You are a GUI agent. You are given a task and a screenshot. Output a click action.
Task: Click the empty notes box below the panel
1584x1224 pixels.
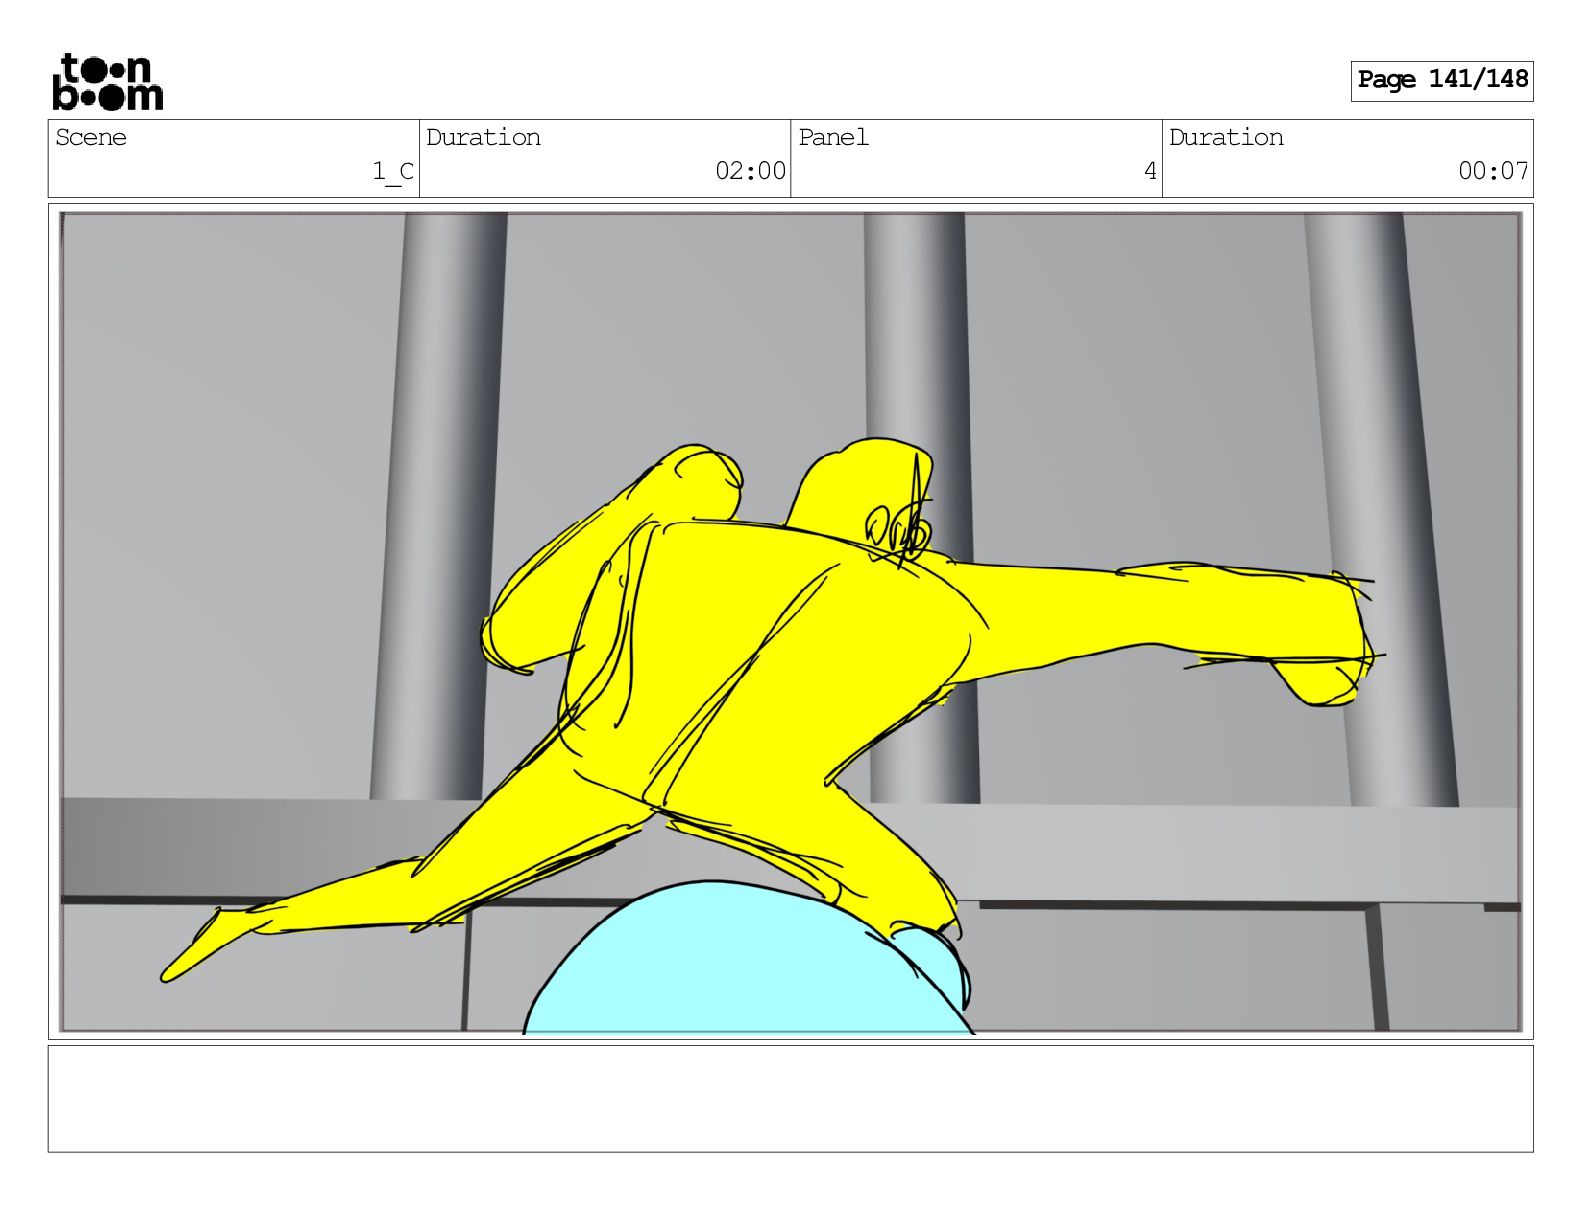tap(790, 1098)
